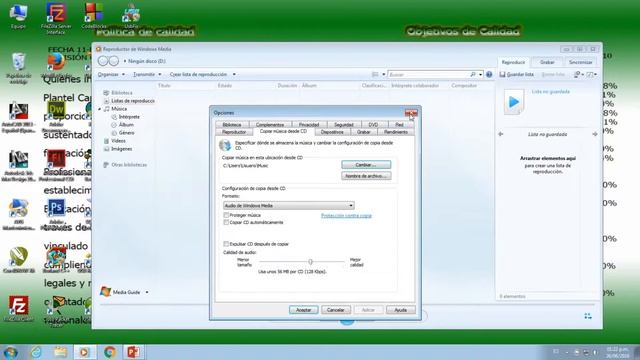
Task: Select Windows Media Player taskbar icon
Action: coord(84,352)
